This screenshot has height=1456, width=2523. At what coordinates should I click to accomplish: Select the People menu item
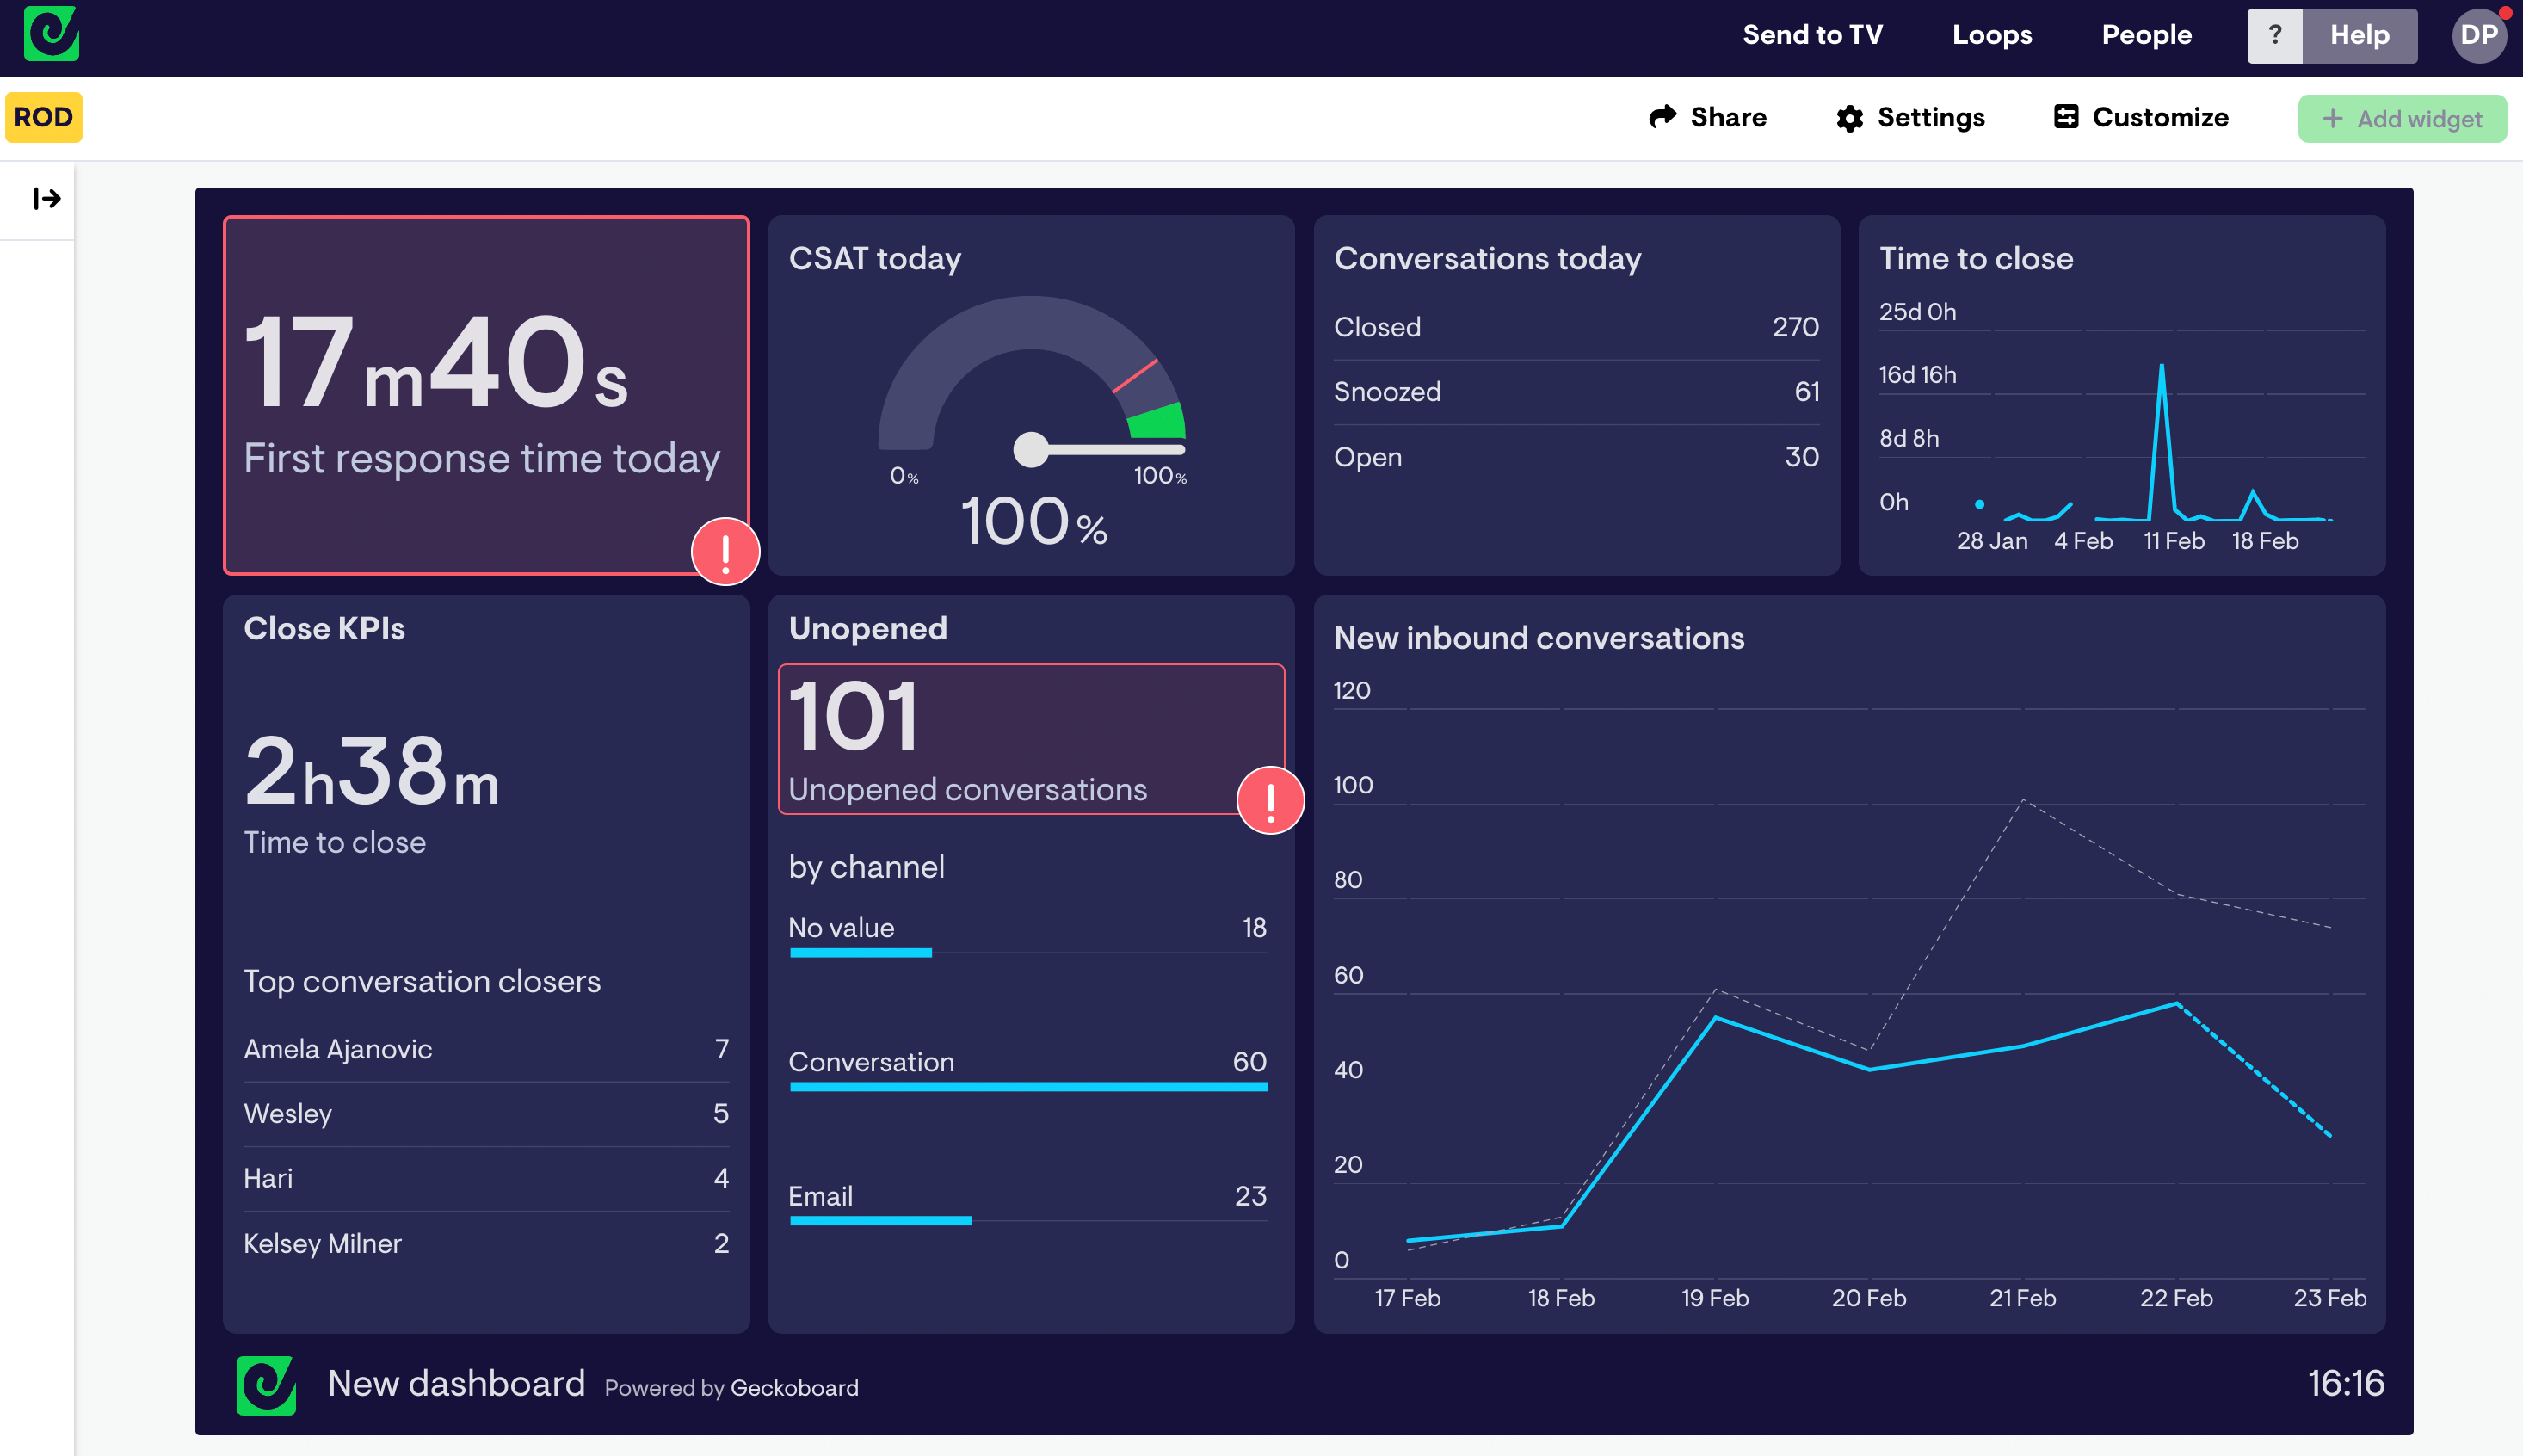click(x=2146, y=35)
